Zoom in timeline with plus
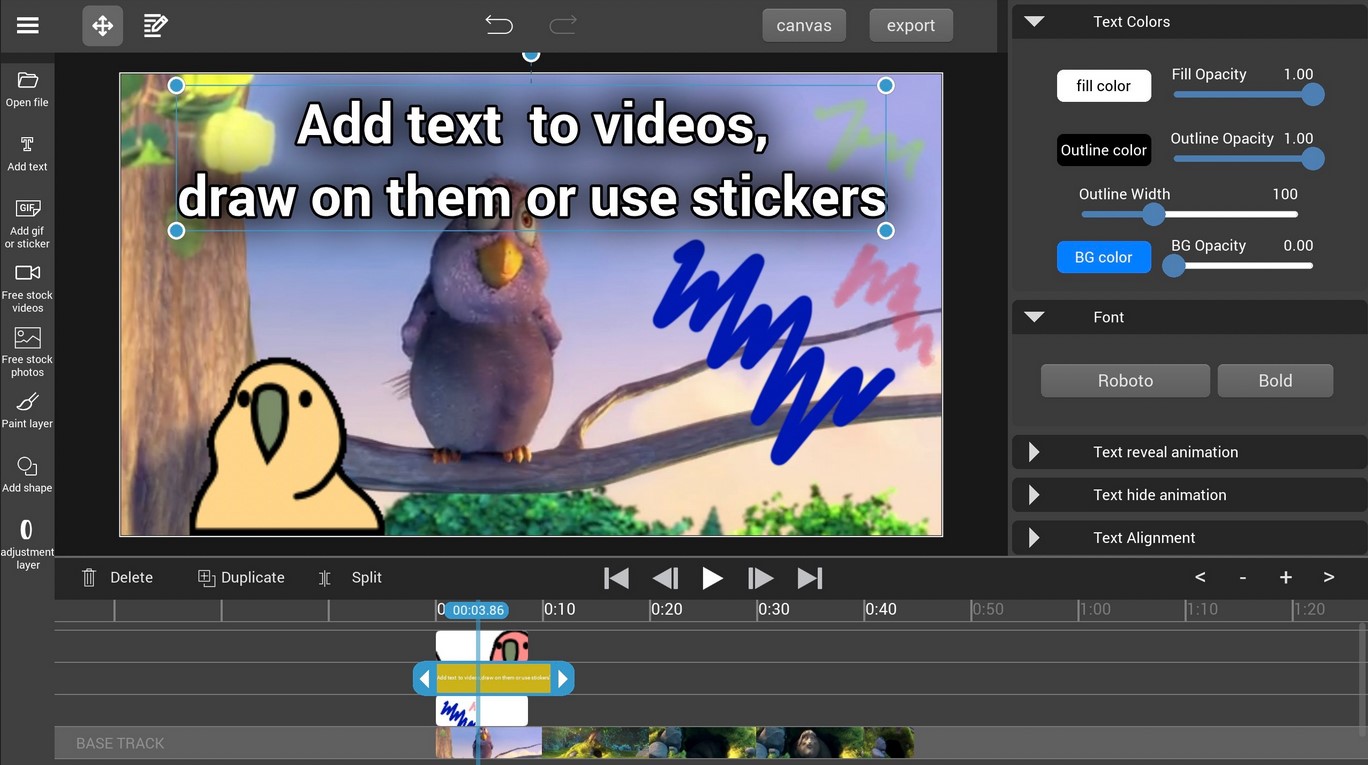The width and height of the screenshot is (1368, 765). [1286, 577]
